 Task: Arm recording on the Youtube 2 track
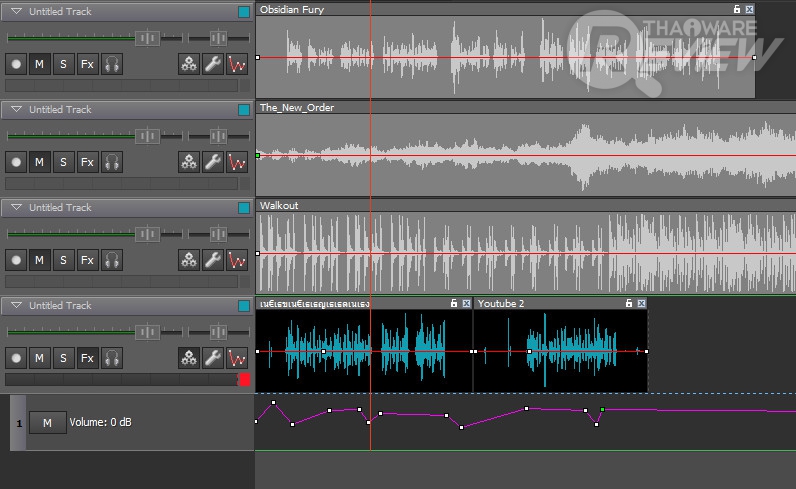pos(16,358)
